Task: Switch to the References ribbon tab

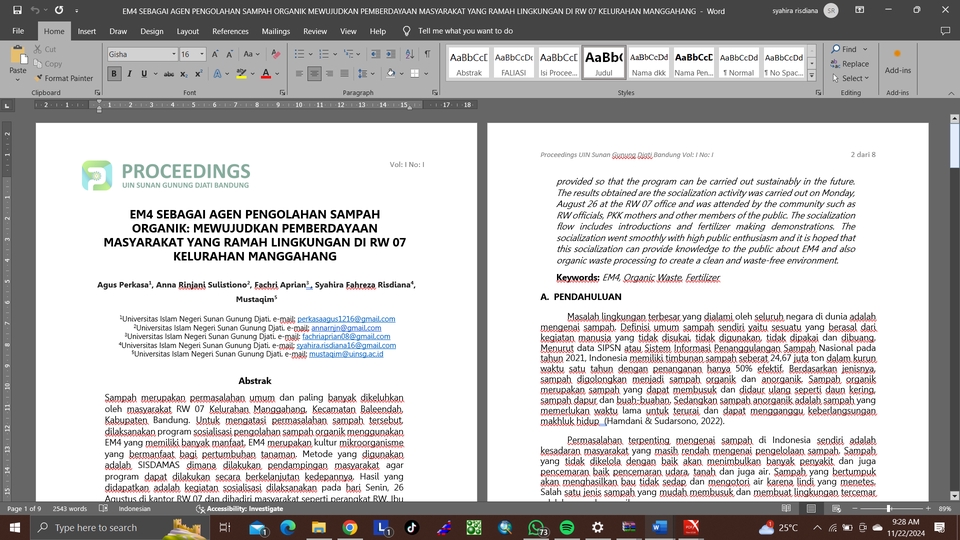Action: tap(230, 31)
